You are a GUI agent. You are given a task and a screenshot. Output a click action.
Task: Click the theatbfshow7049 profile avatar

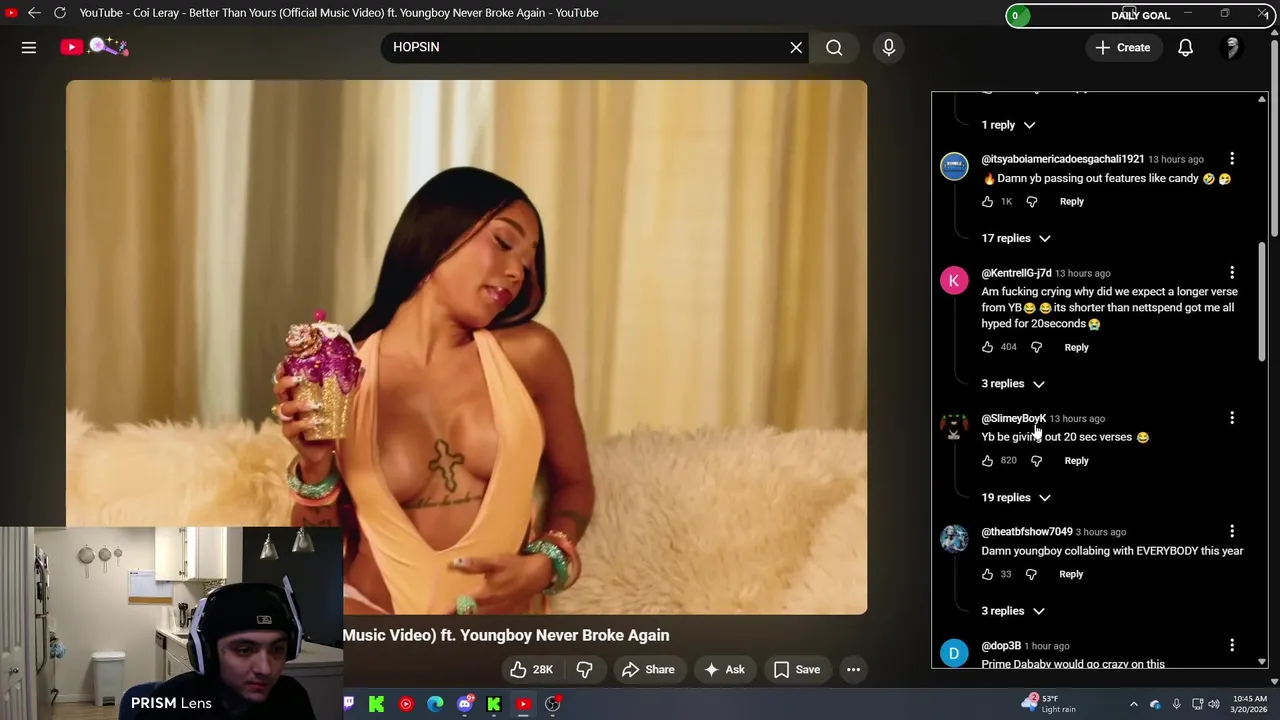(x=954, y=540)
